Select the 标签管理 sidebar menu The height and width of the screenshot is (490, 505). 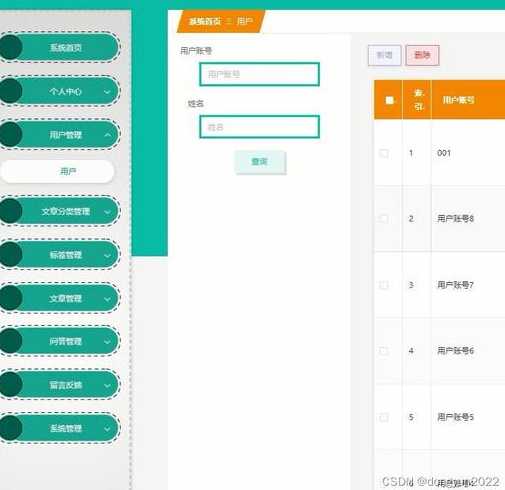(59, 255)
